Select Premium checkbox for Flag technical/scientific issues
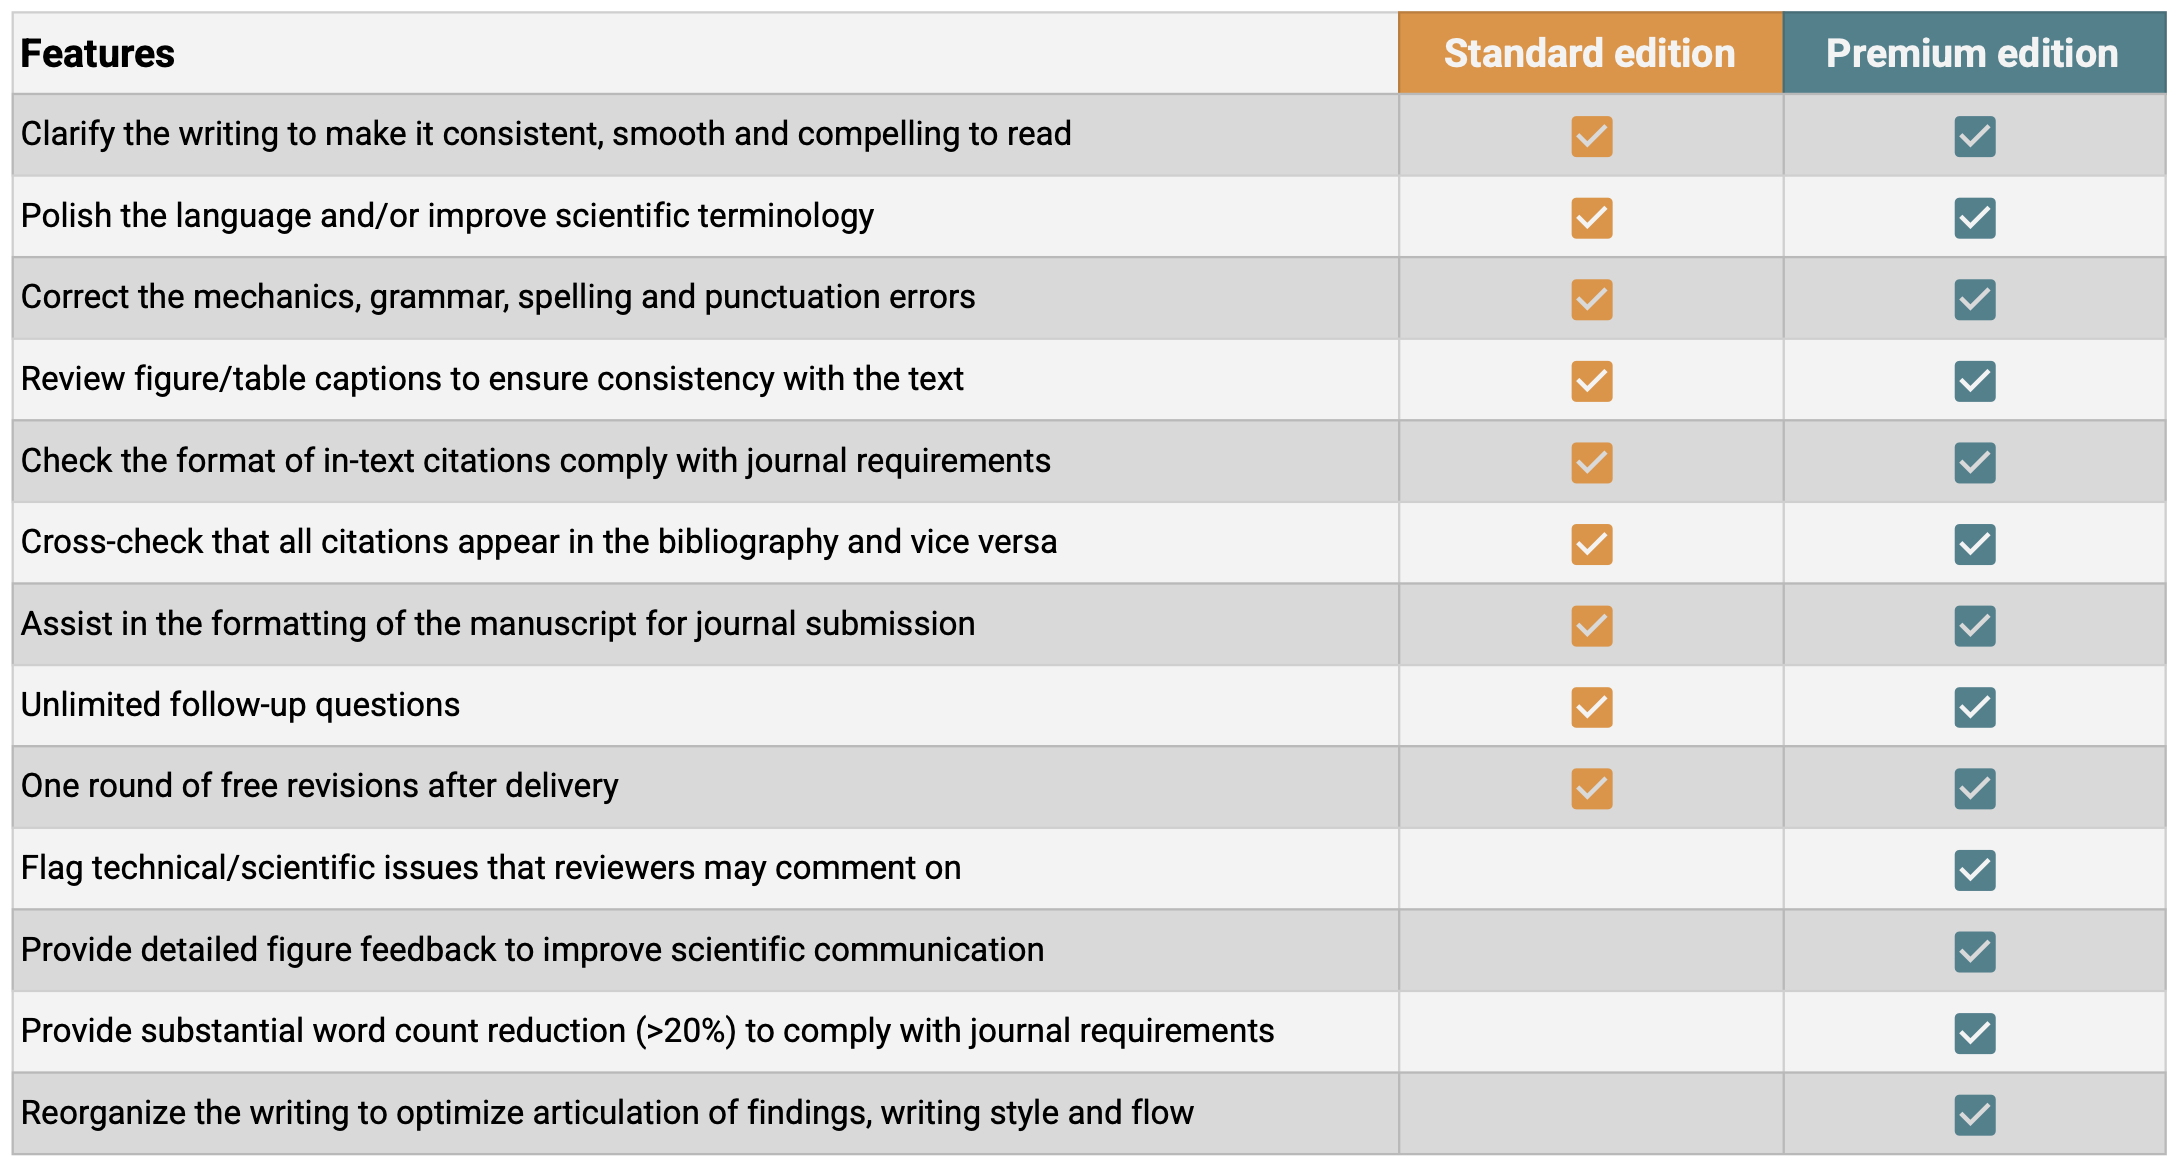This screenshot has width=2182, height=1168. click(1974, 870)
